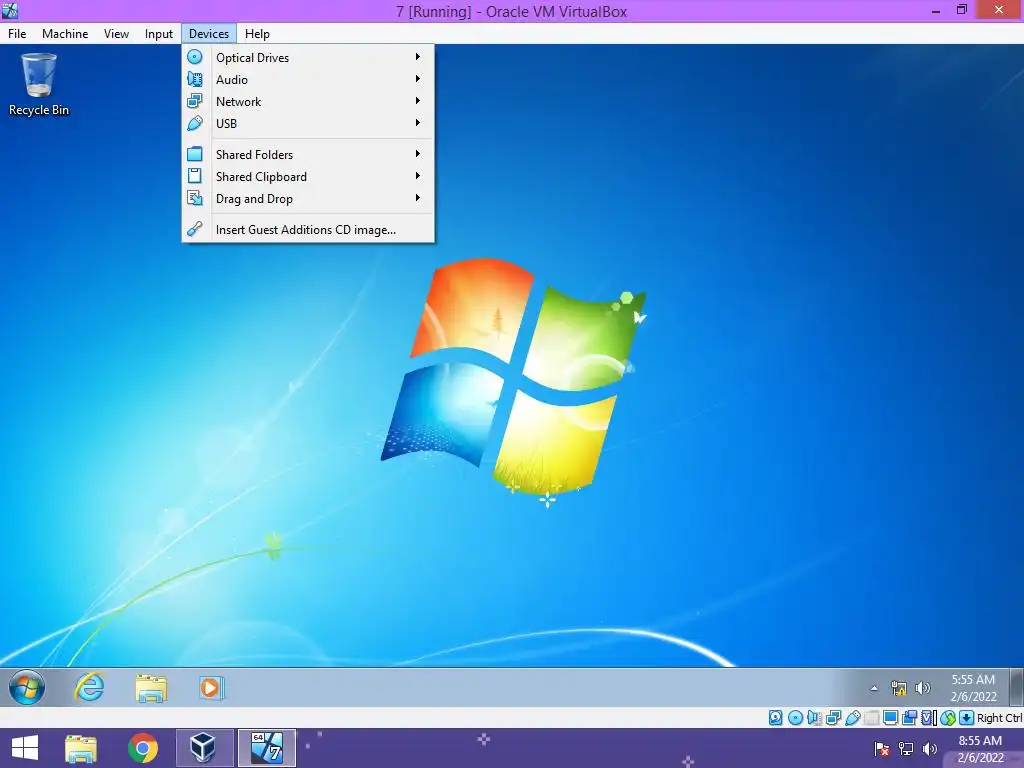Click the USB status bar indicator
The width and height of the screenshot is (1024, 768).
pyautogui.click(x=852, y=718)
